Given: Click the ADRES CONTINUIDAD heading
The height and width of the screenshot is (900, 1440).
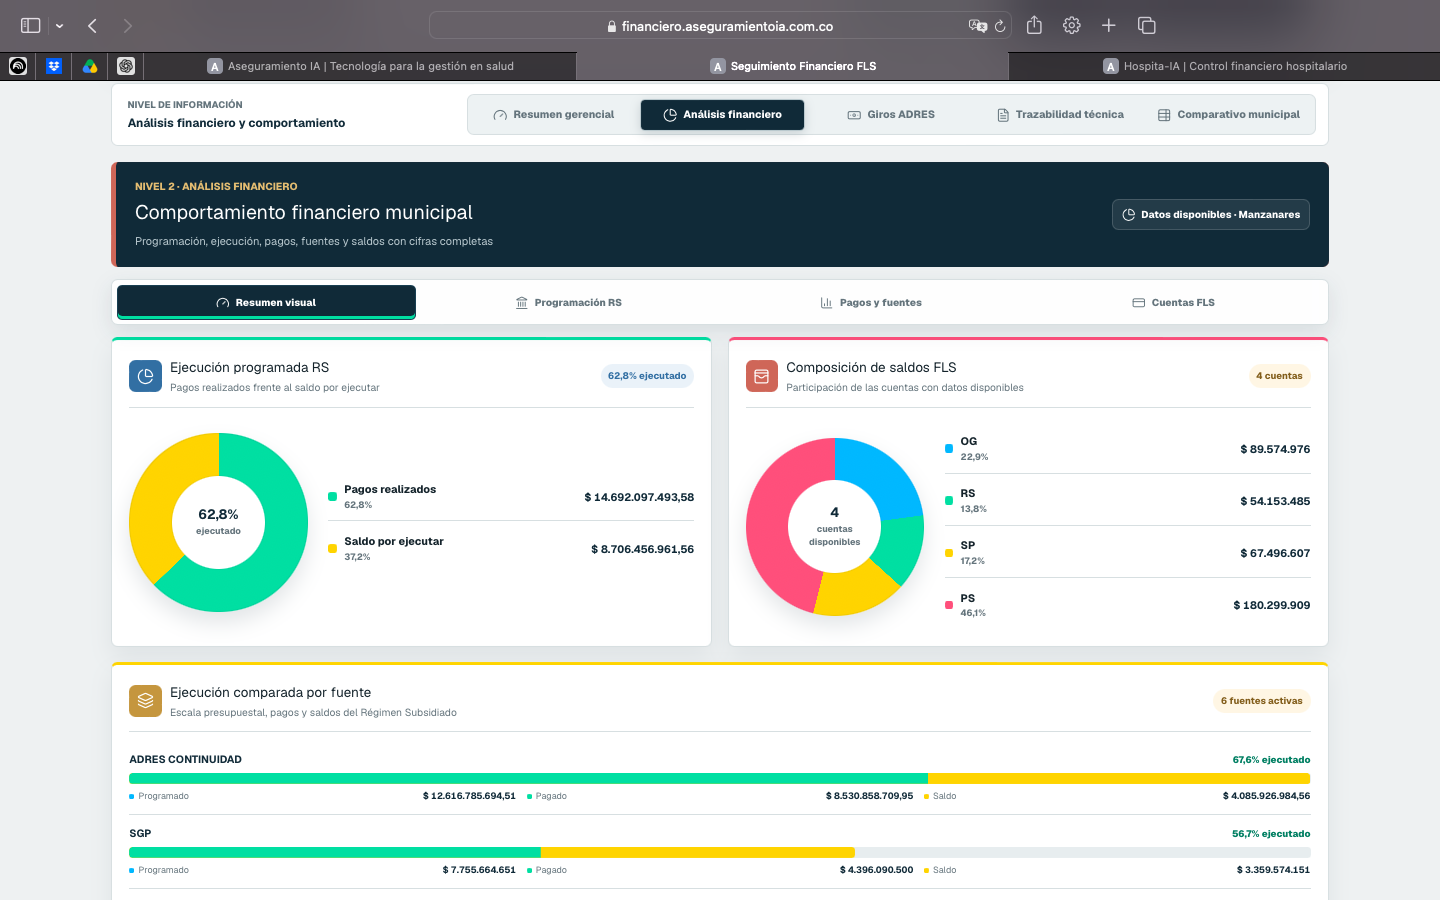Looking at the screenshot, I should [185, 760].
